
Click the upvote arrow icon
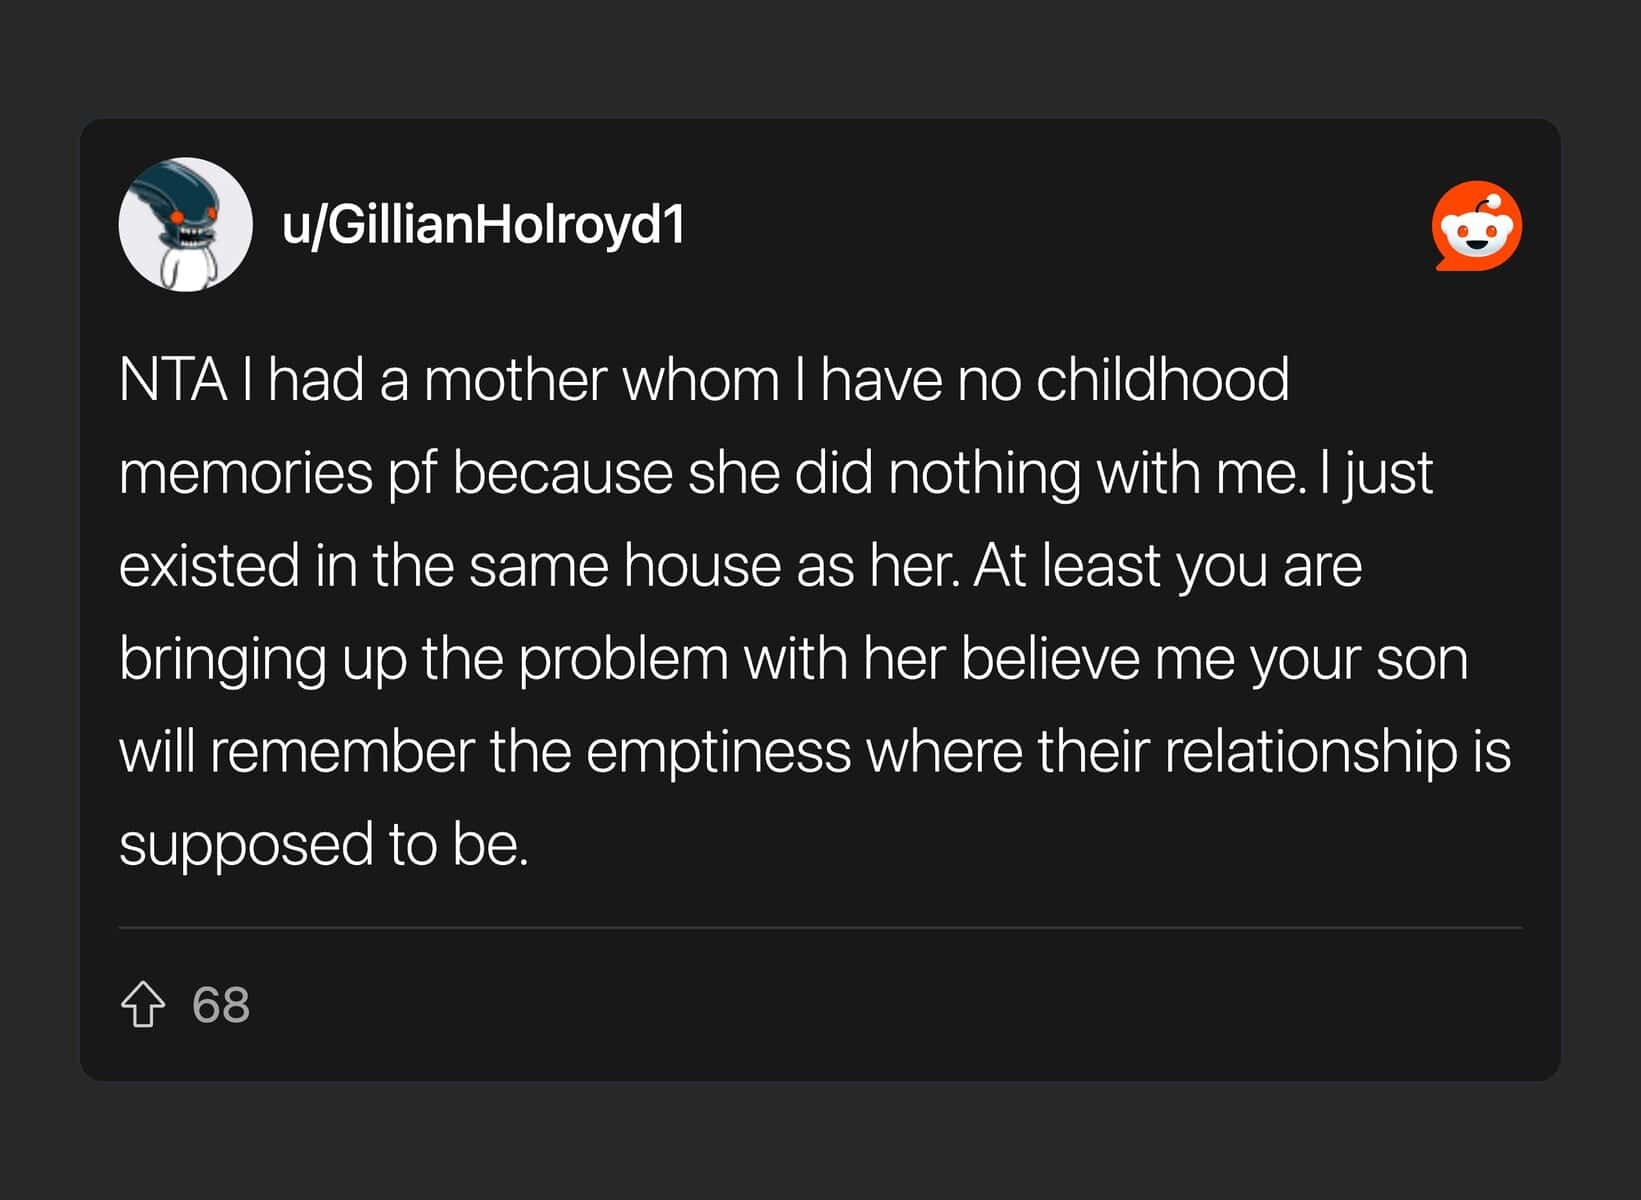[143, 1004]
